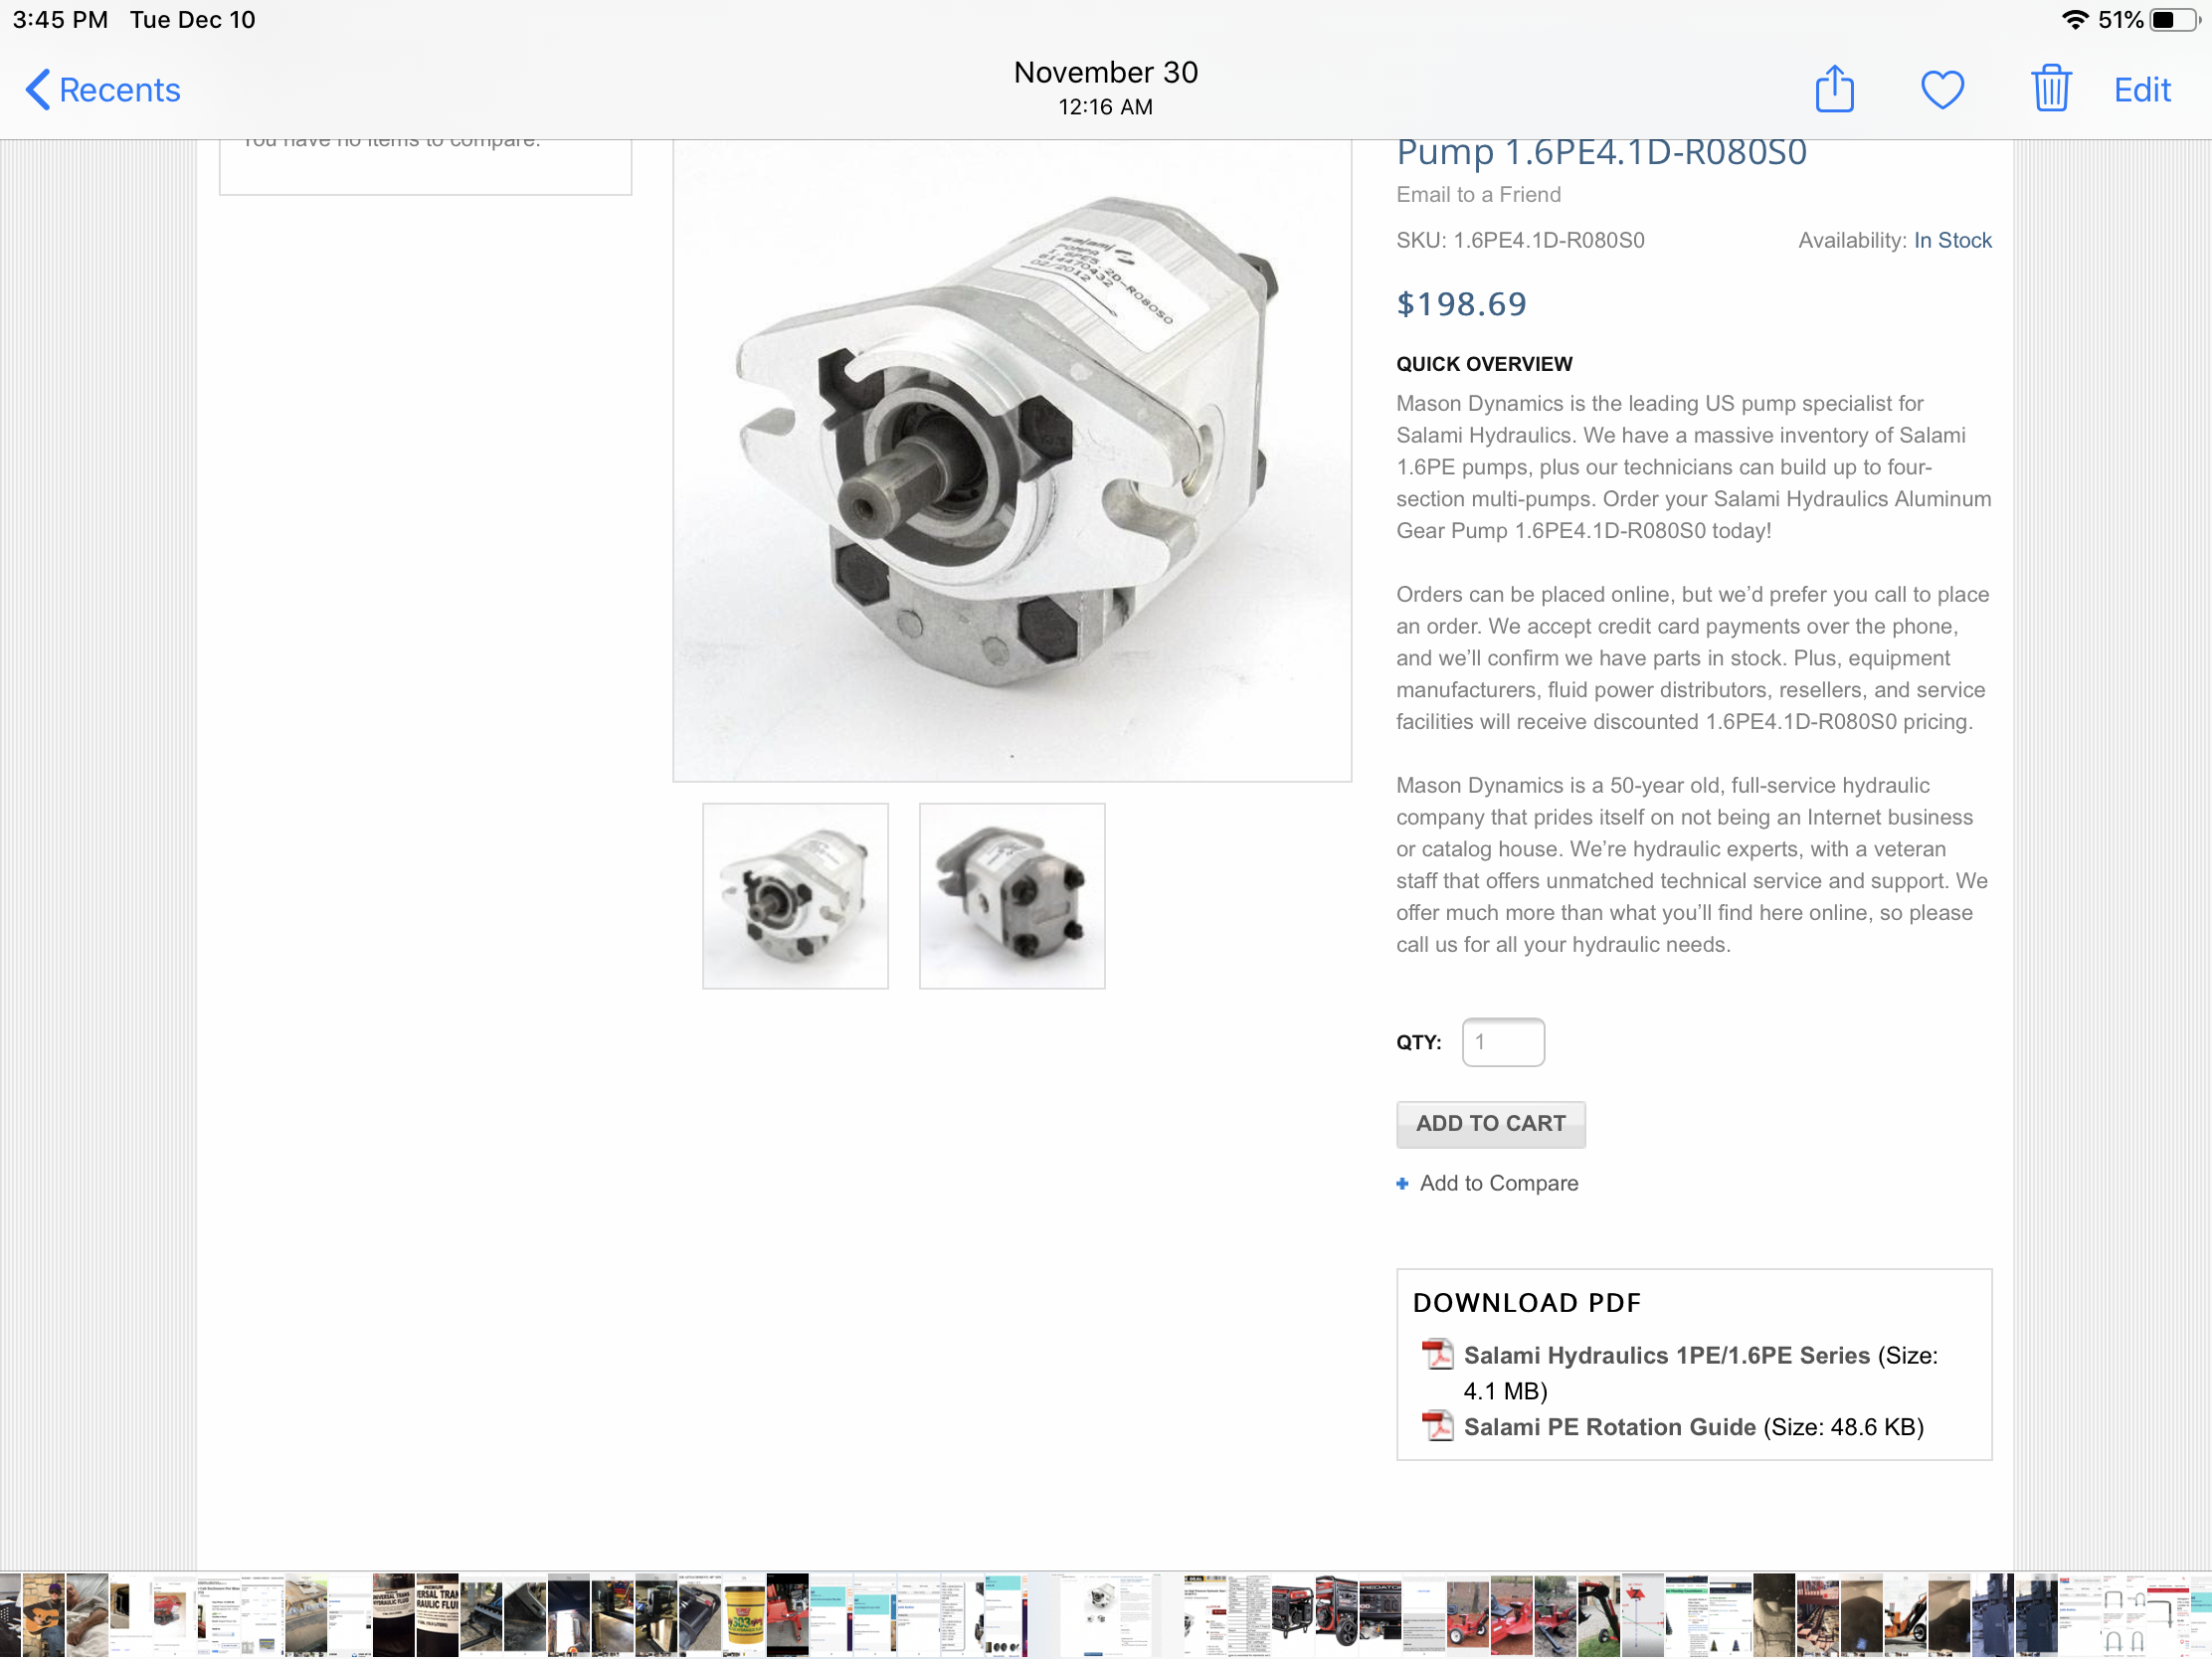Open the Salami PE Rotation Guide link
2212x1659 pixels.
1609,1427
